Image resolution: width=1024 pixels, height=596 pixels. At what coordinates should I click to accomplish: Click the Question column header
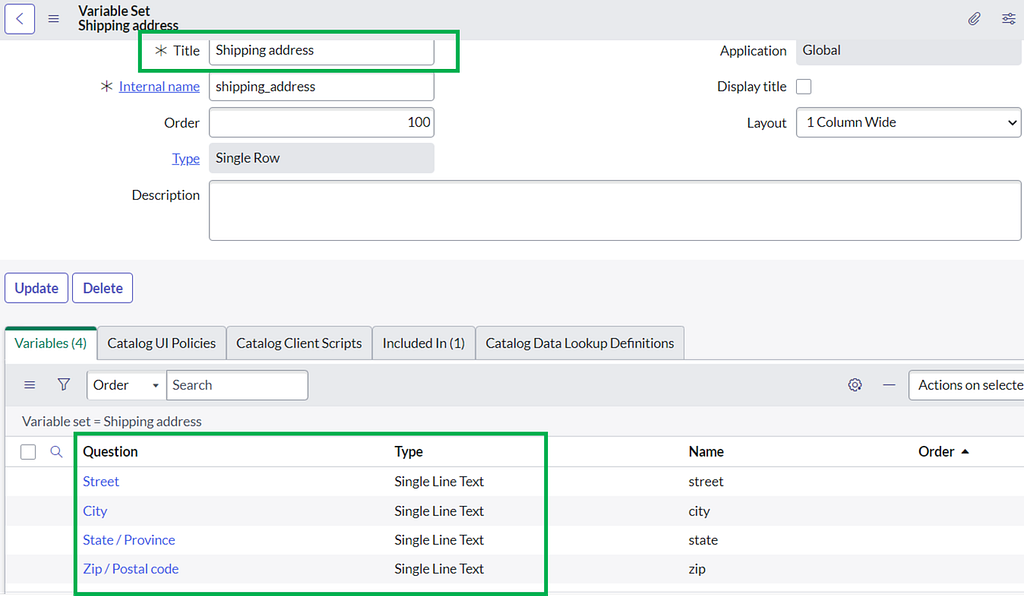coord(110,452)
